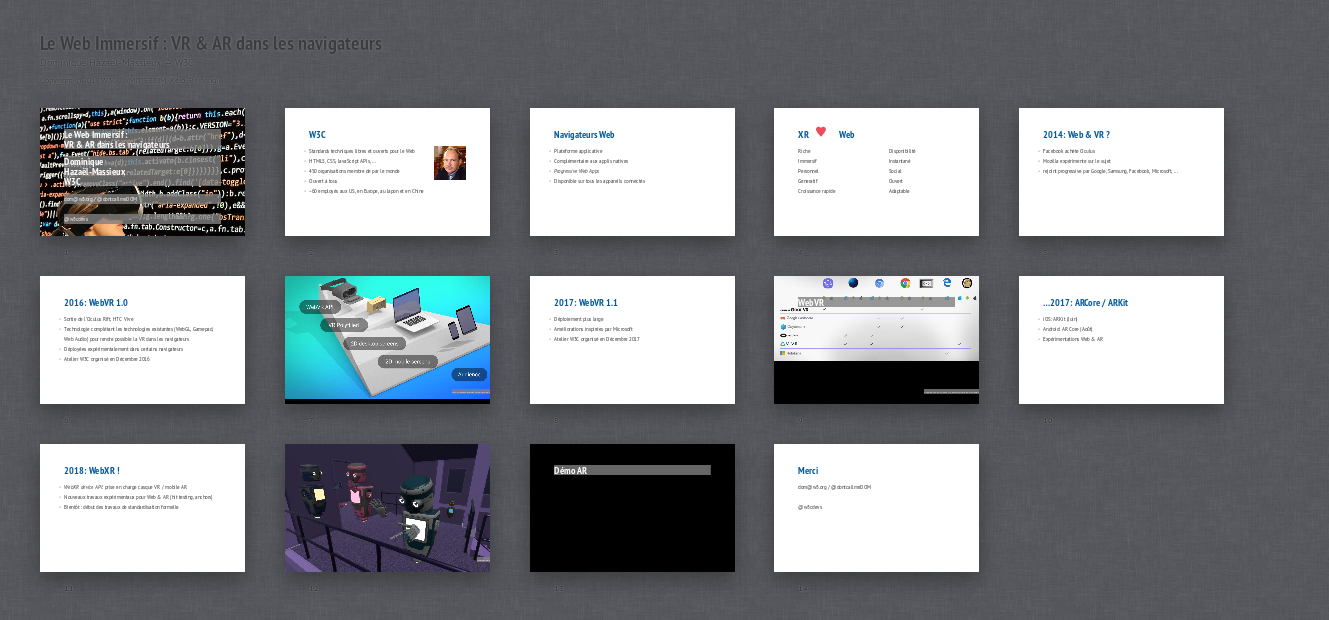Click the Google Chrome icon in WebVR table
Viewport: 1329px width, 620px height.
pos(905,284)
